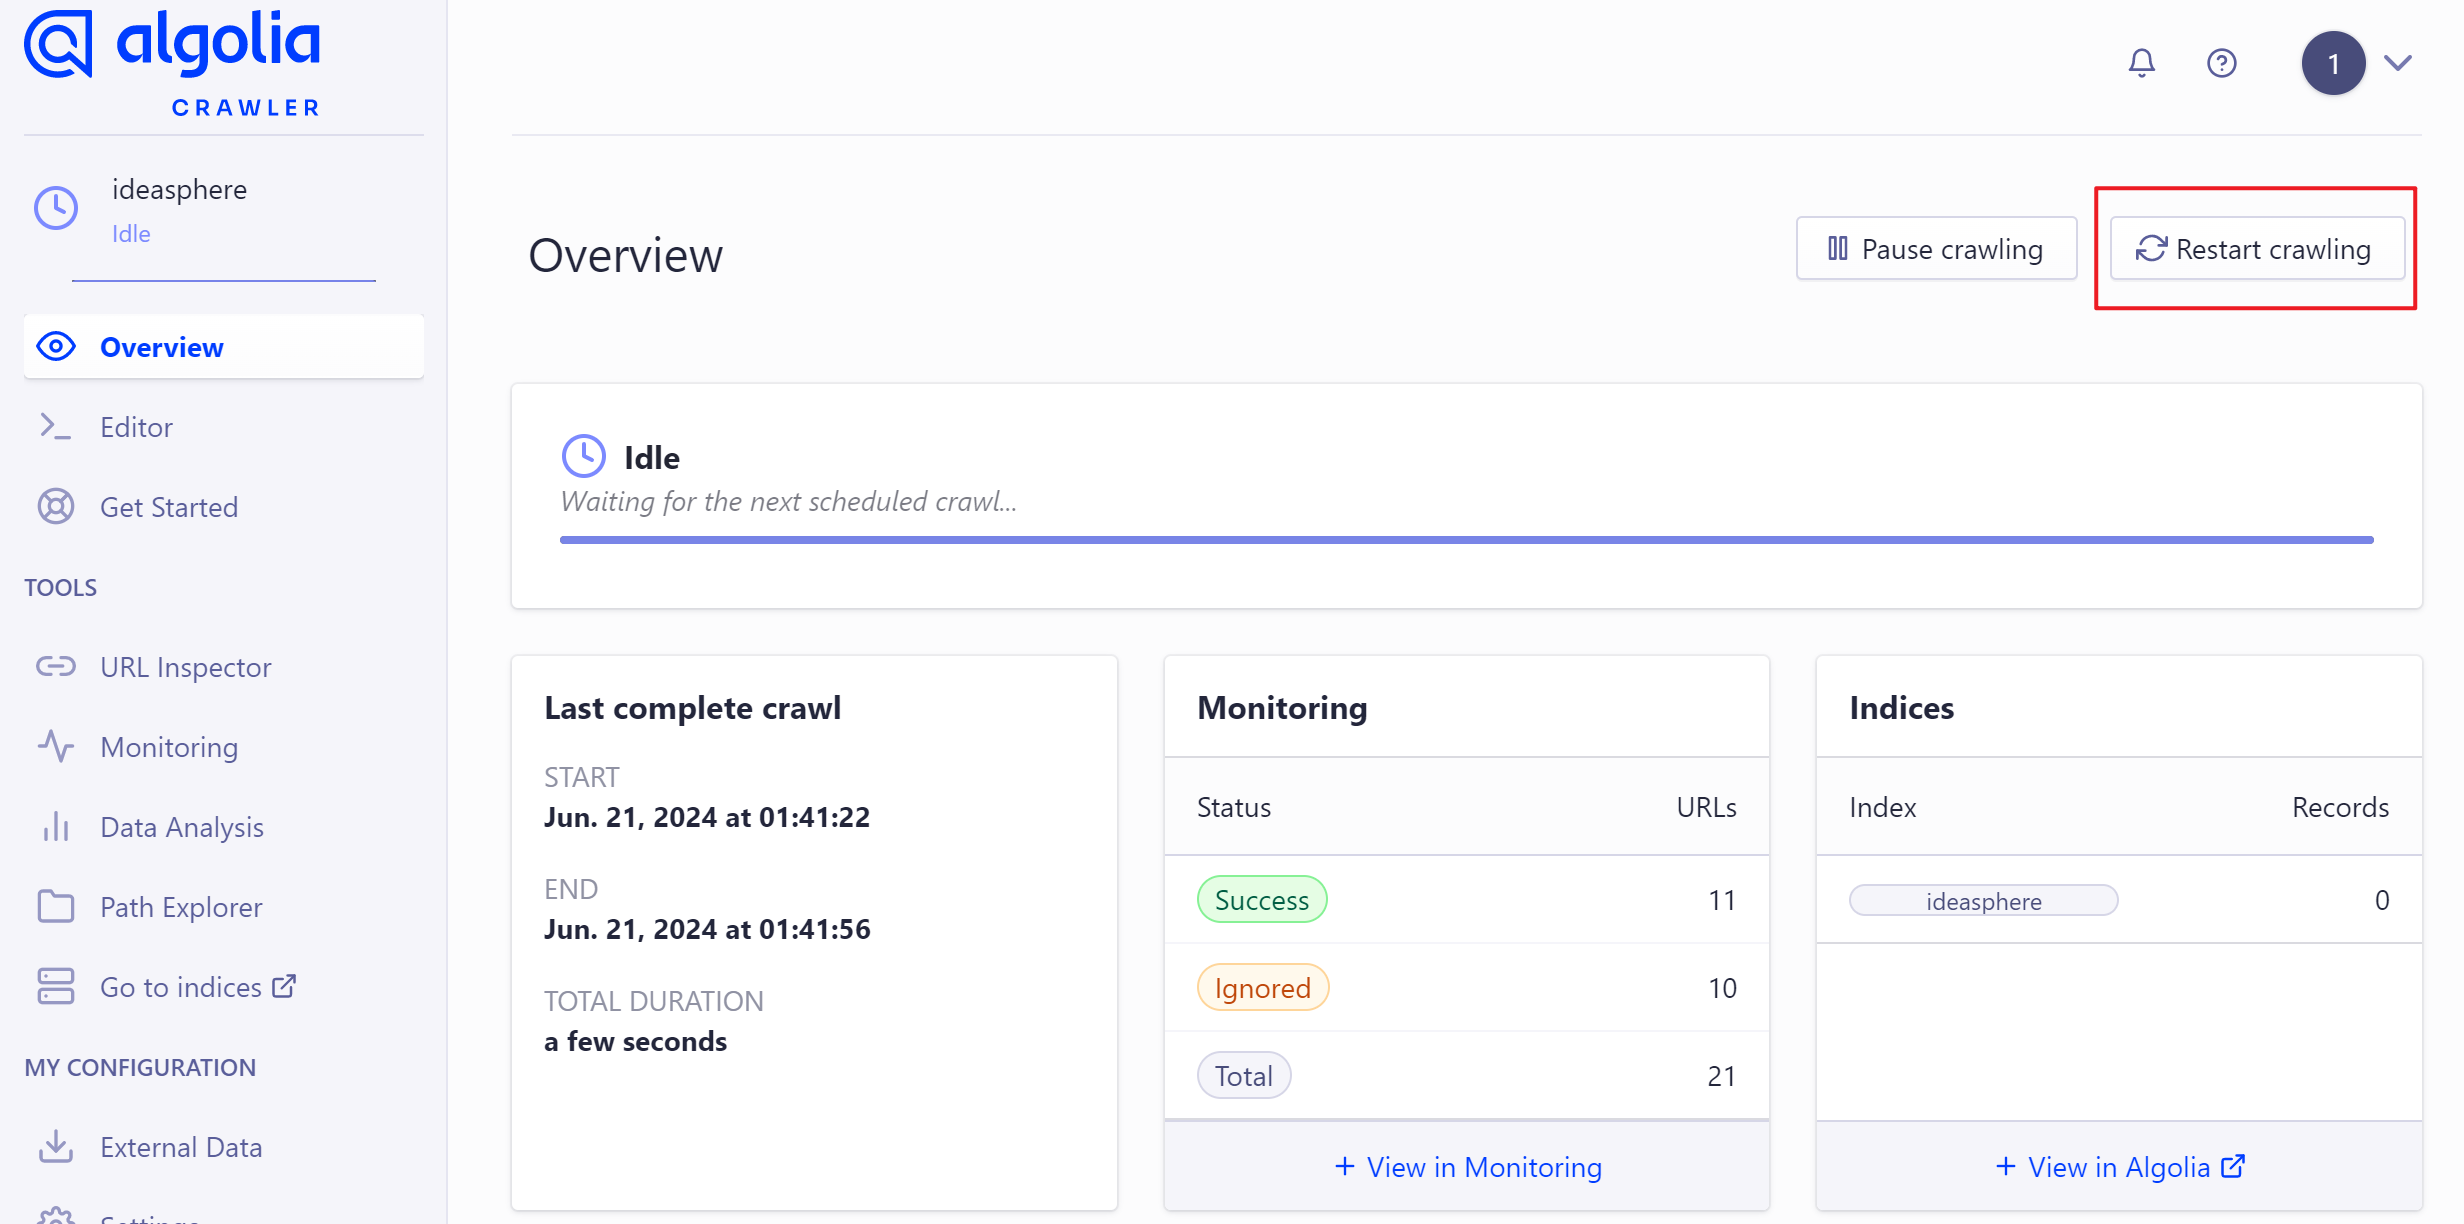The height and width of the screenshot is (1224, 2464).
Task: Select 'a few seconds' duration text
Action: coord(635,1041)
